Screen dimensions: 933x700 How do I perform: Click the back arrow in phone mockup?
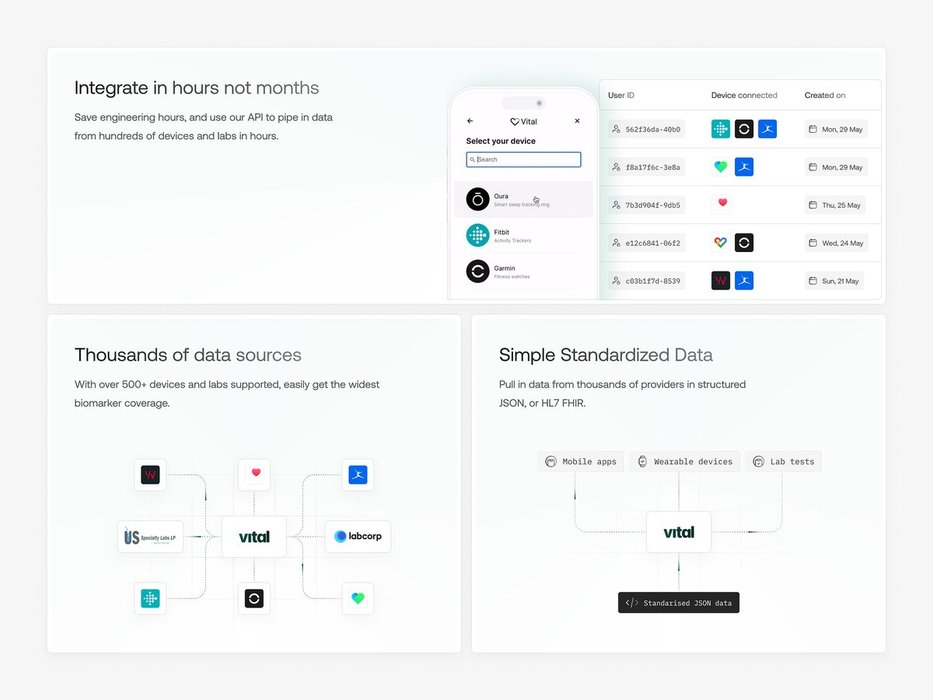pyautogui.click(x=470, y=121)
